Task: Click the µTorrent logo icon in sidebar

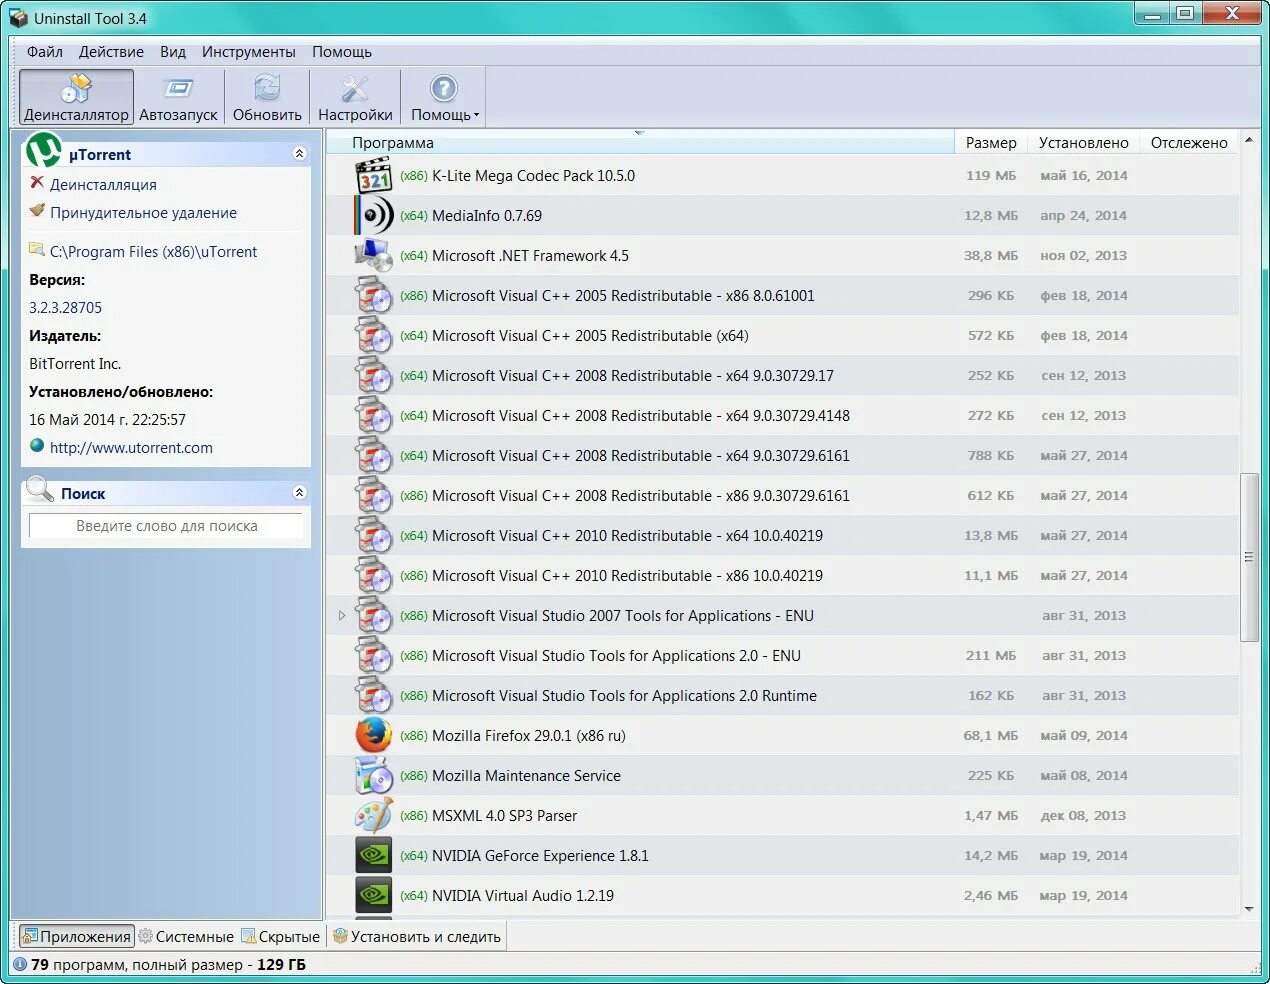Action: click(43, 150)
